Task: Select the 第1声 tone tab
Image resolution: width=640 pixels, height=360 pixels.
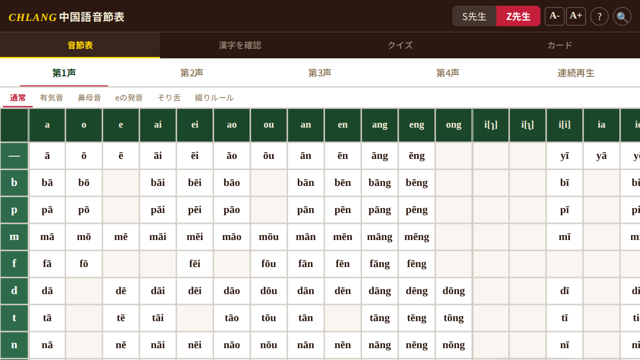Action: (x=64, y=73)
